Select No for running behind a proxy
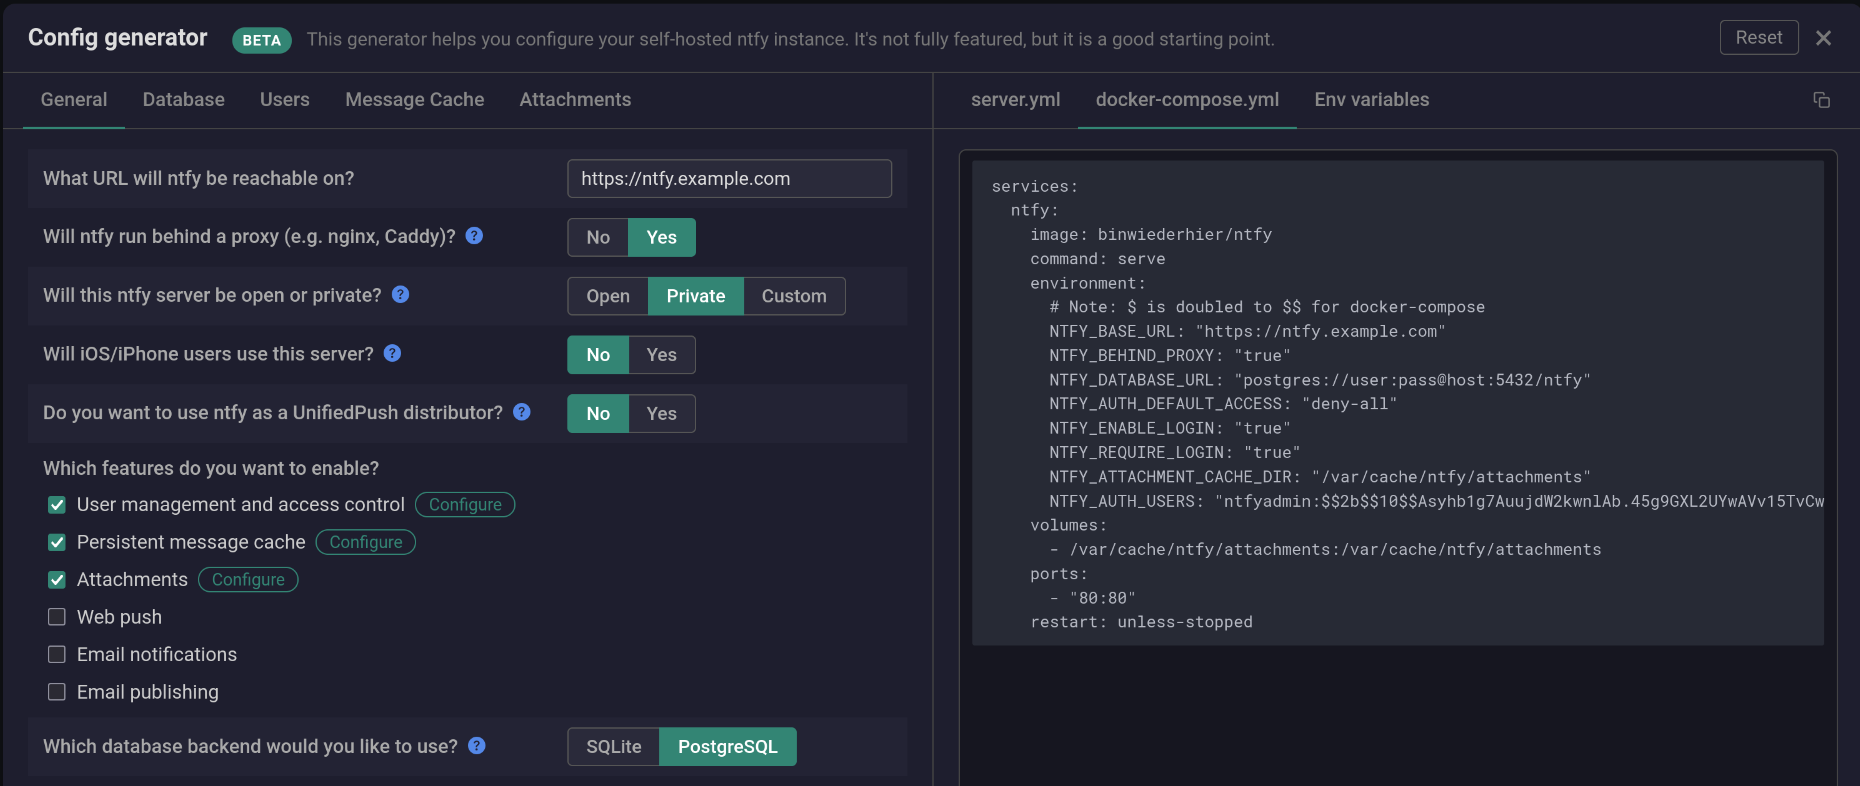 pyautogui.click(x=598, y=237)
